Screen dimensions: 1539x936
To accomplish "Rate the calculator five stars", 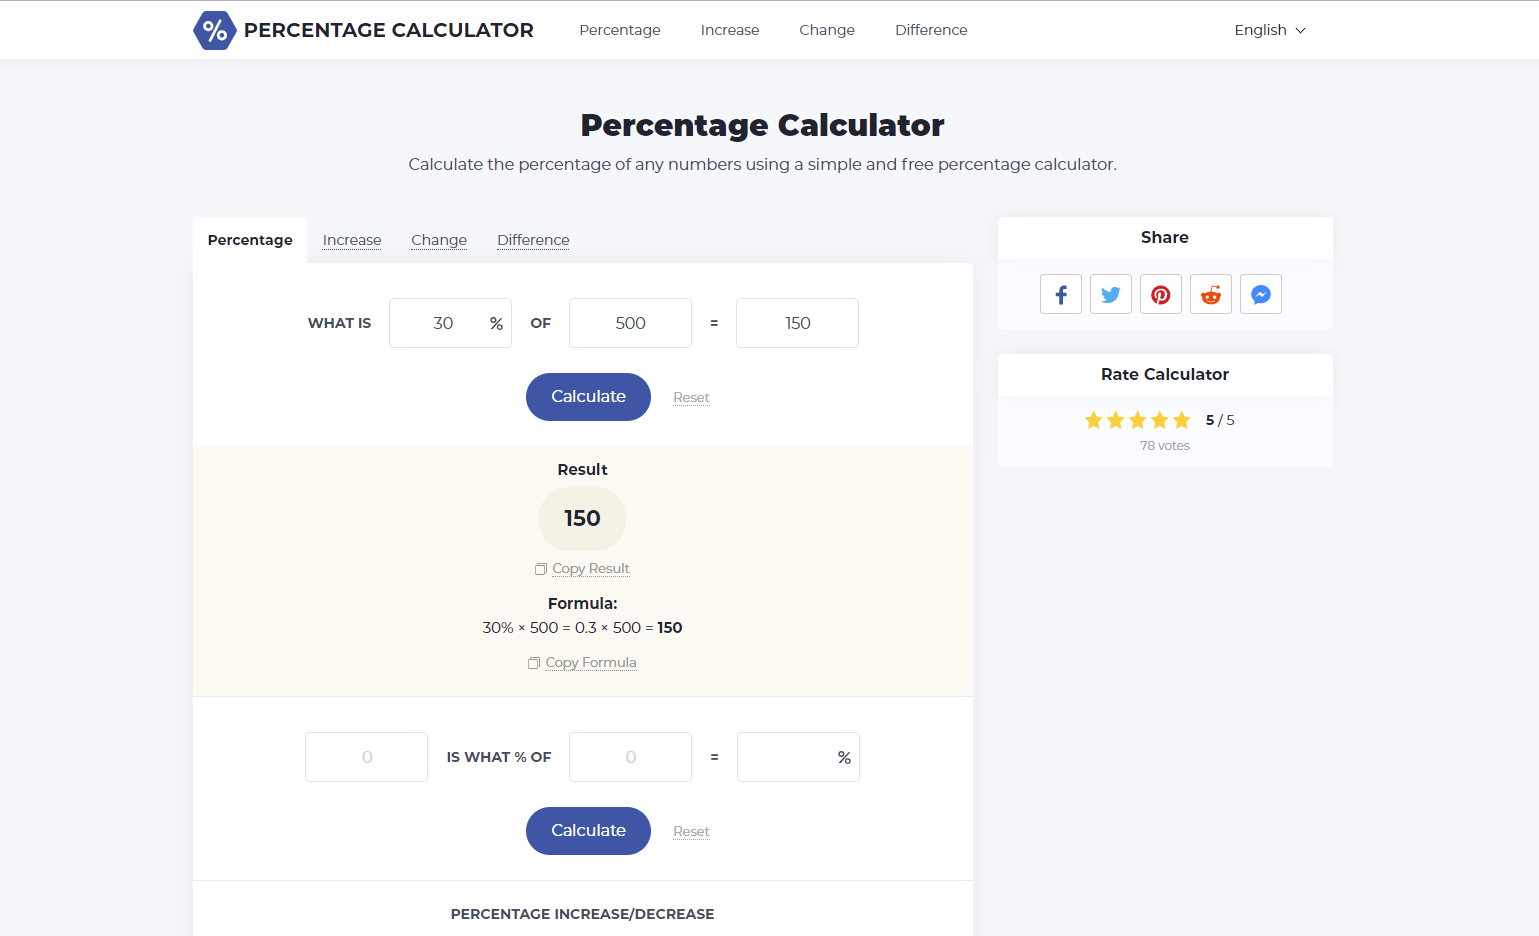I will (1182, 420).
